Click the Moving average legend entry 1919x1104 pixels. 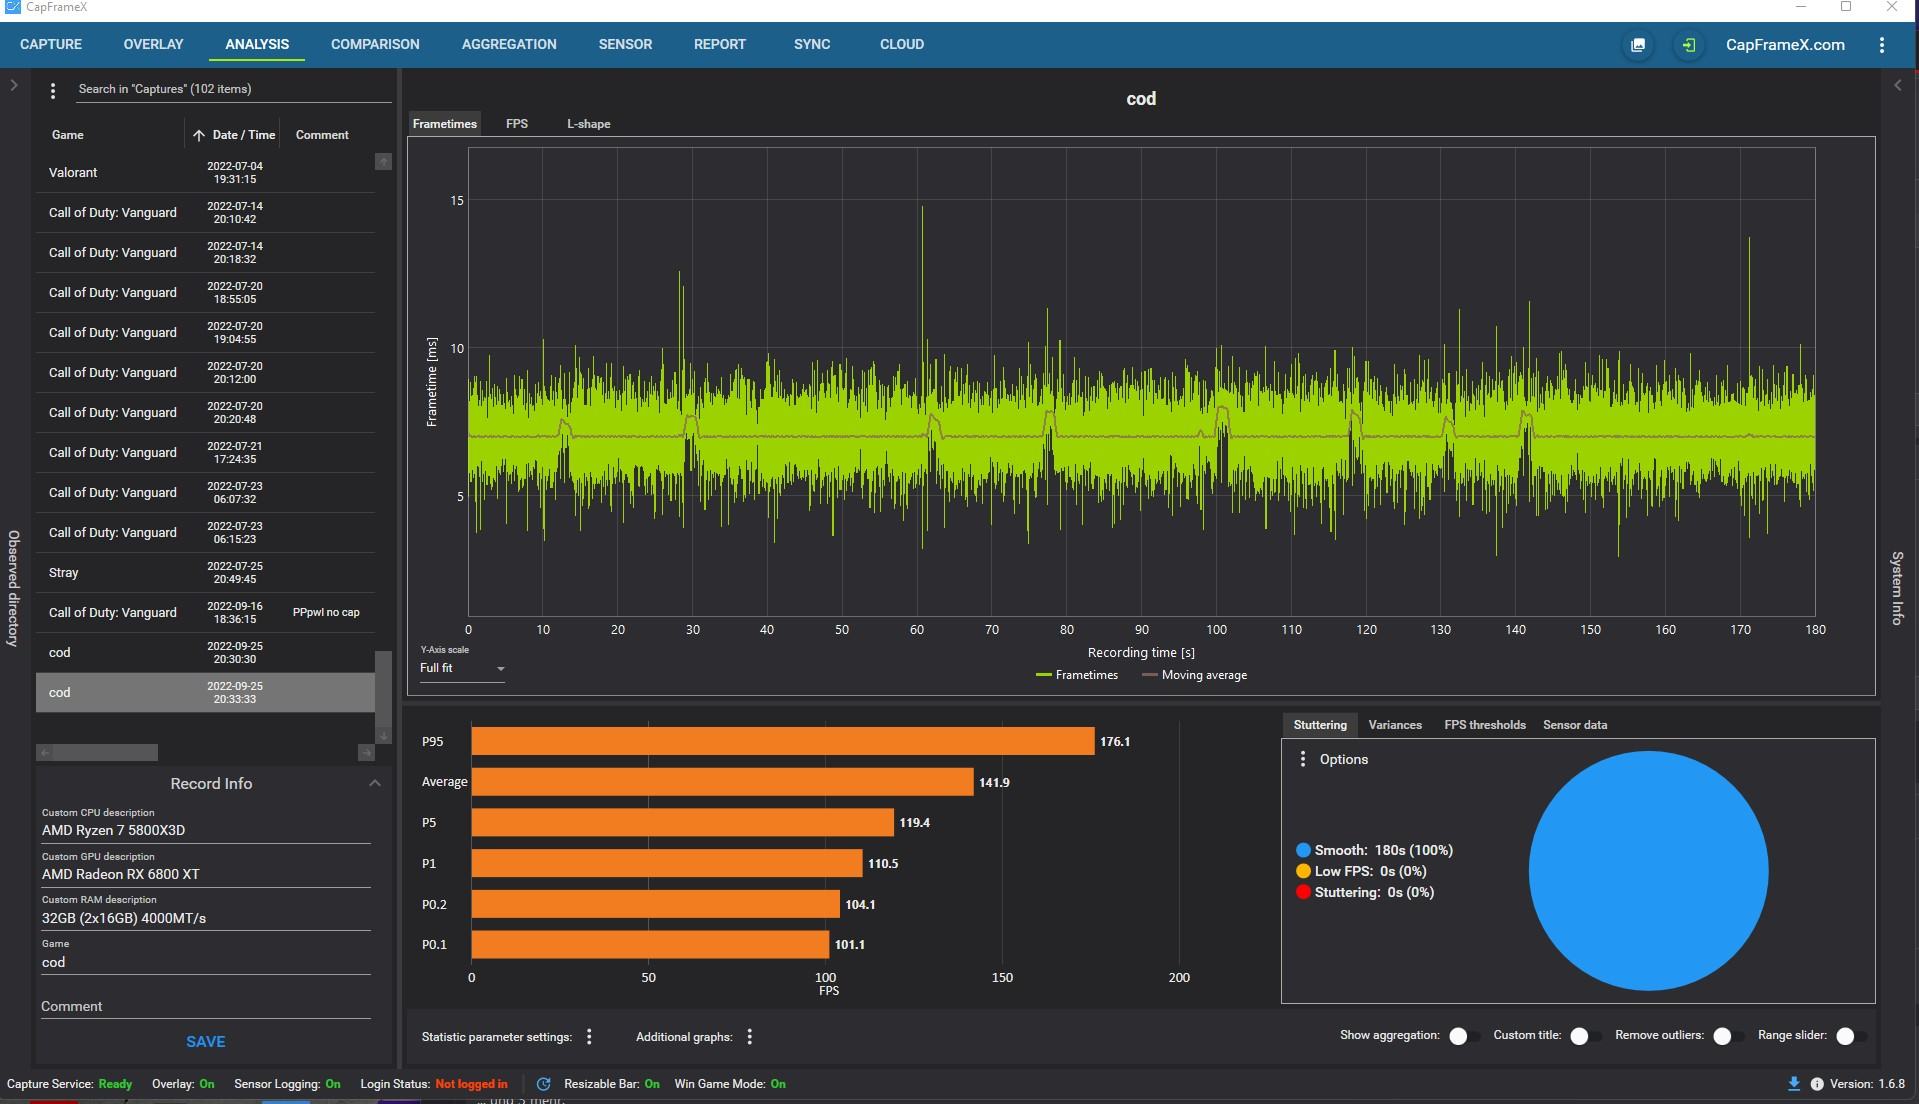tap(1195, 675)
